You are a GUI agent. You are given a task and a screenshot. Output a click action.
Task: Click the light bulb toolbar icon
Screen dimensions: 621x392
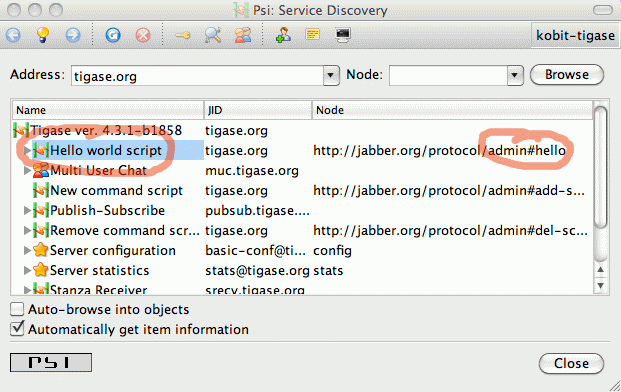click(43, 35)
